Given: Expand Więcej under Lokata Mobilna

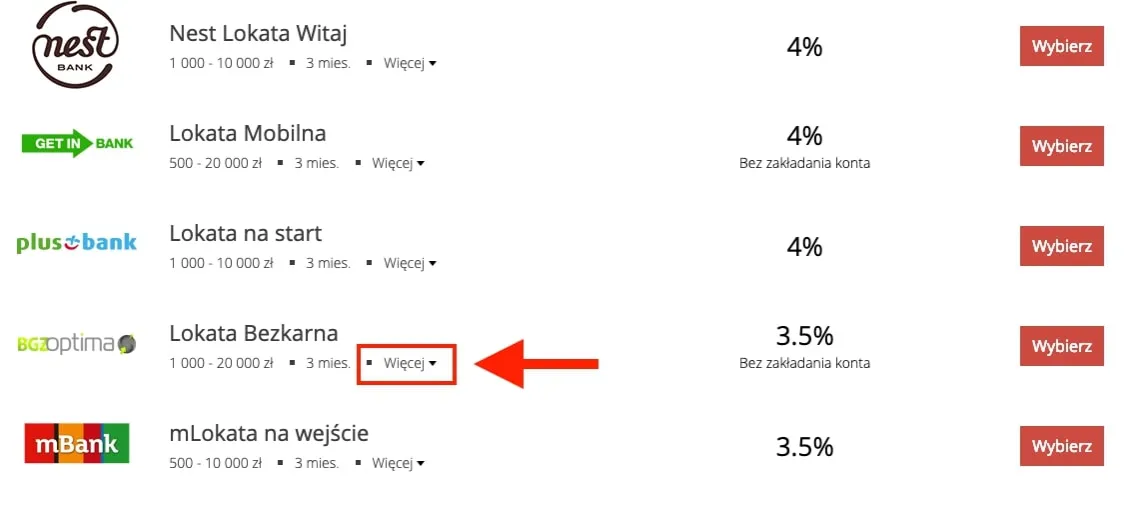Looking at the screenshot, I should click(398, 163).
